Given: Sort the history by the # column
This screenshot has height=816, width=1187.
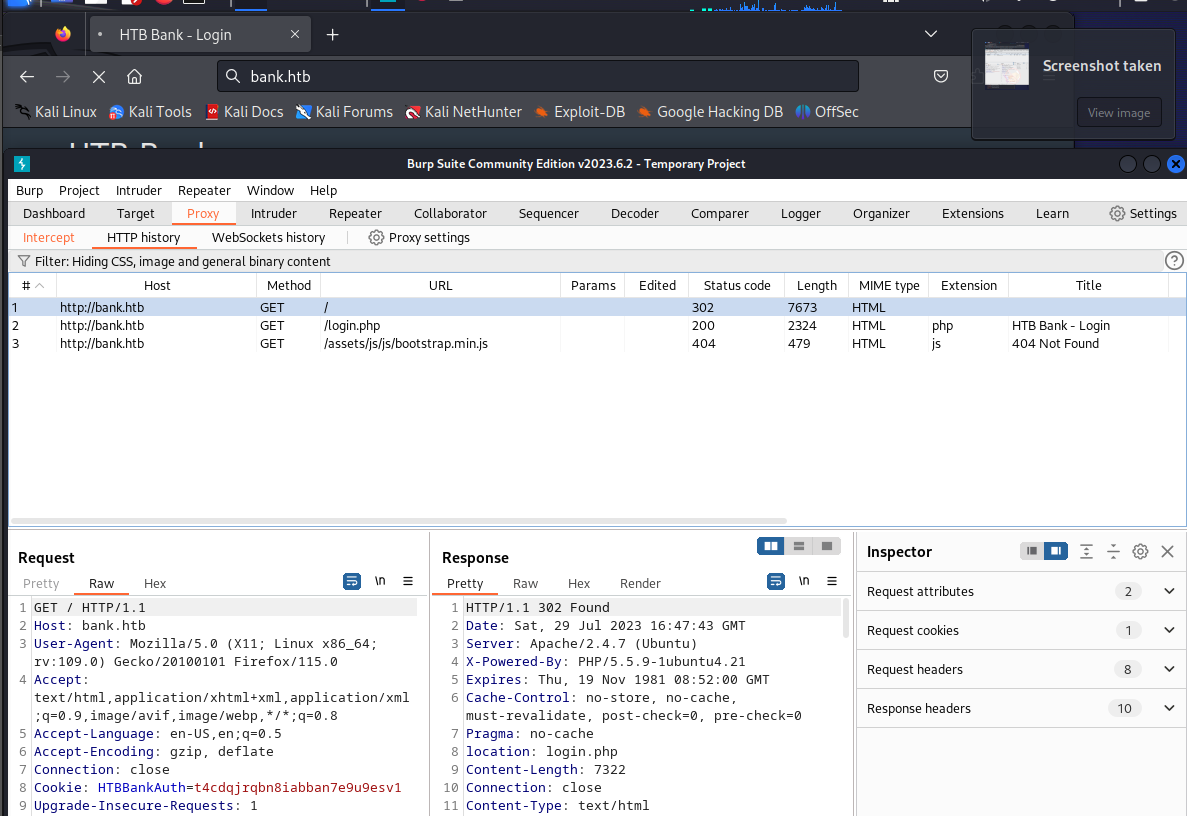Looking at the screenshot, I should (x=33, y=285).
